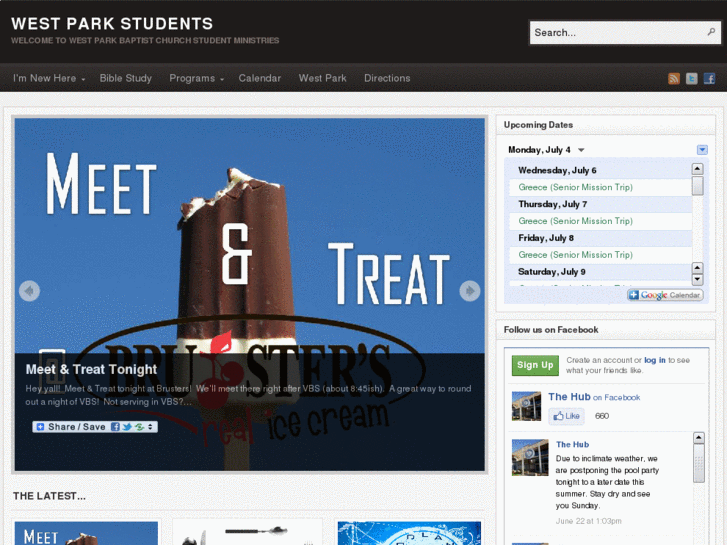Open Bible Study page
This screenshot has height=545, width=727.
[x=126, y=78]
